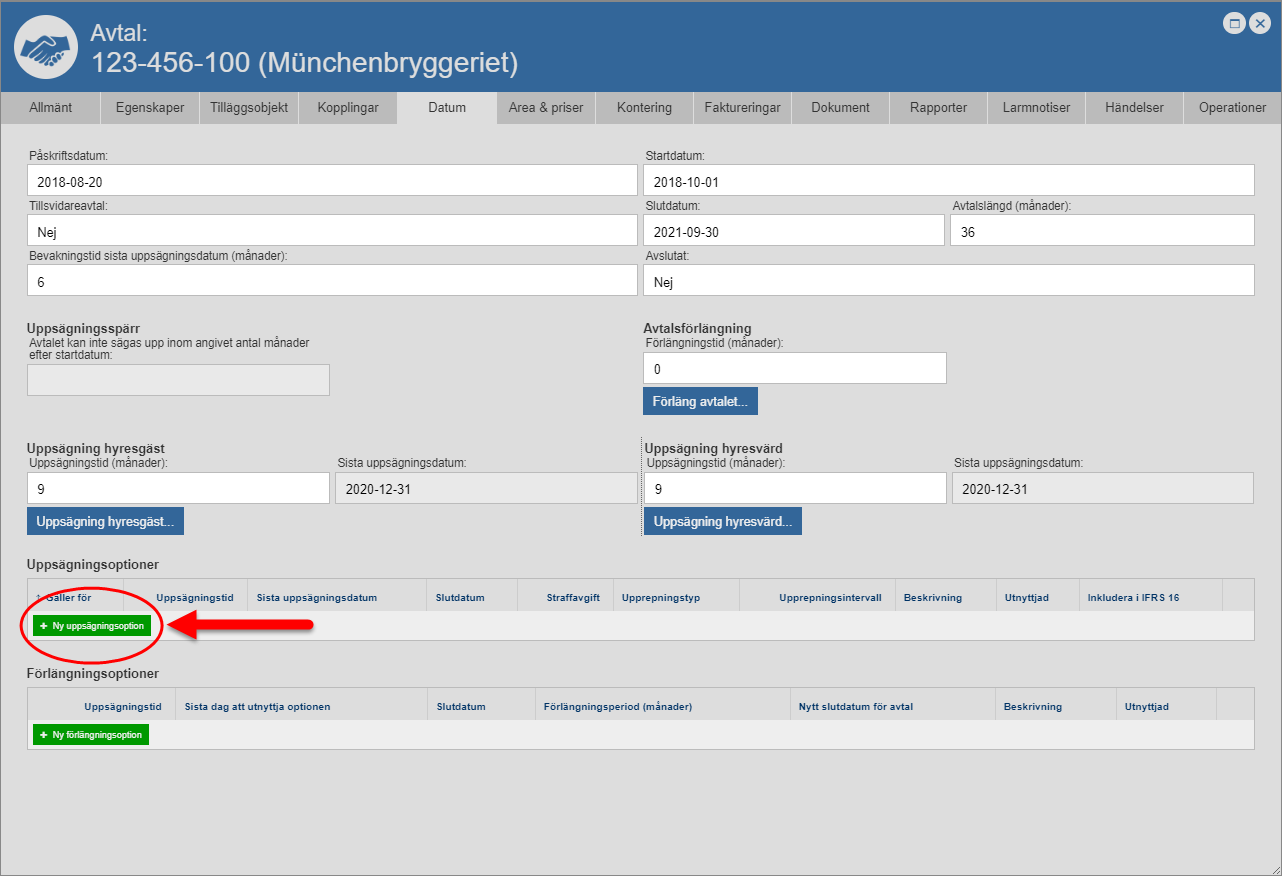The height and width of the screenshot is (876, 1282).
Task: Click the Avslutat field showing Nej
Action: 948,281
